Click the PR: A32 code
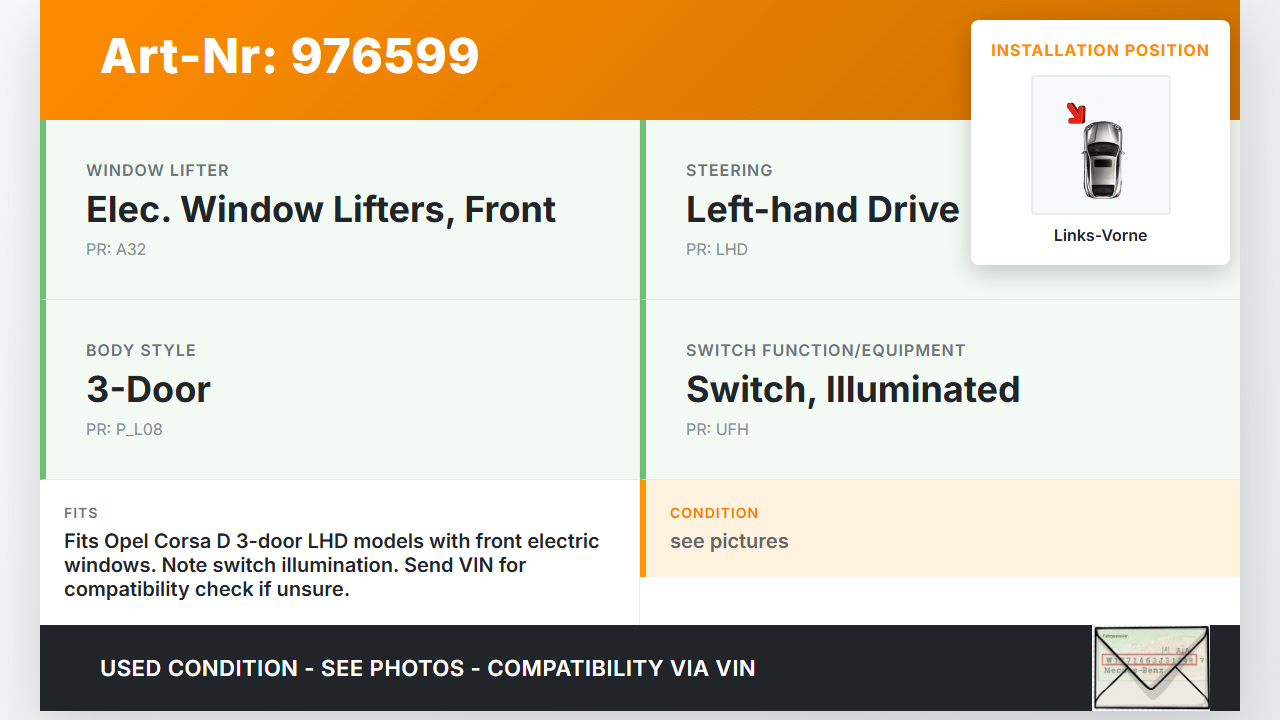The width and height of the screenshot is (1280, 720). point(116,249)
